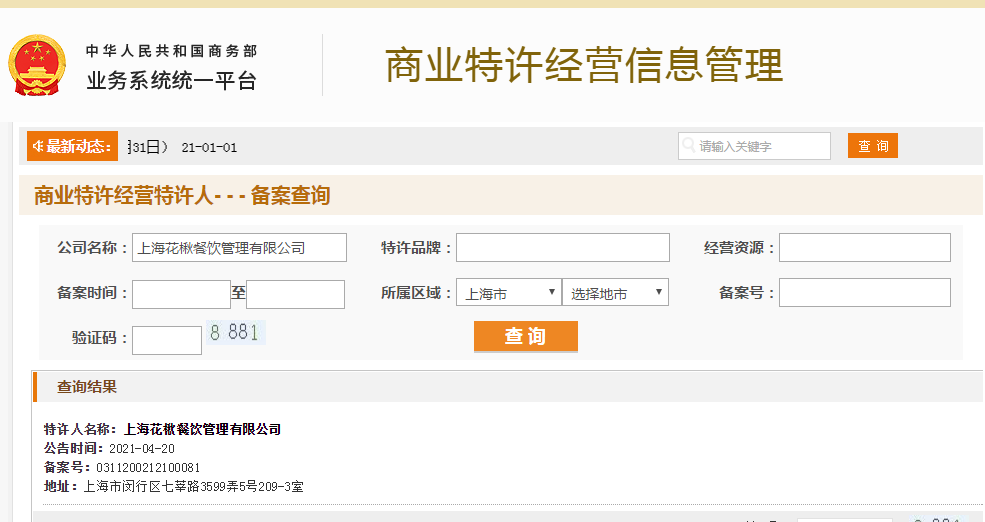Screen dimensions: 985x522
Task: Click the 备案时间 end date field after 至
Action: 295,294
